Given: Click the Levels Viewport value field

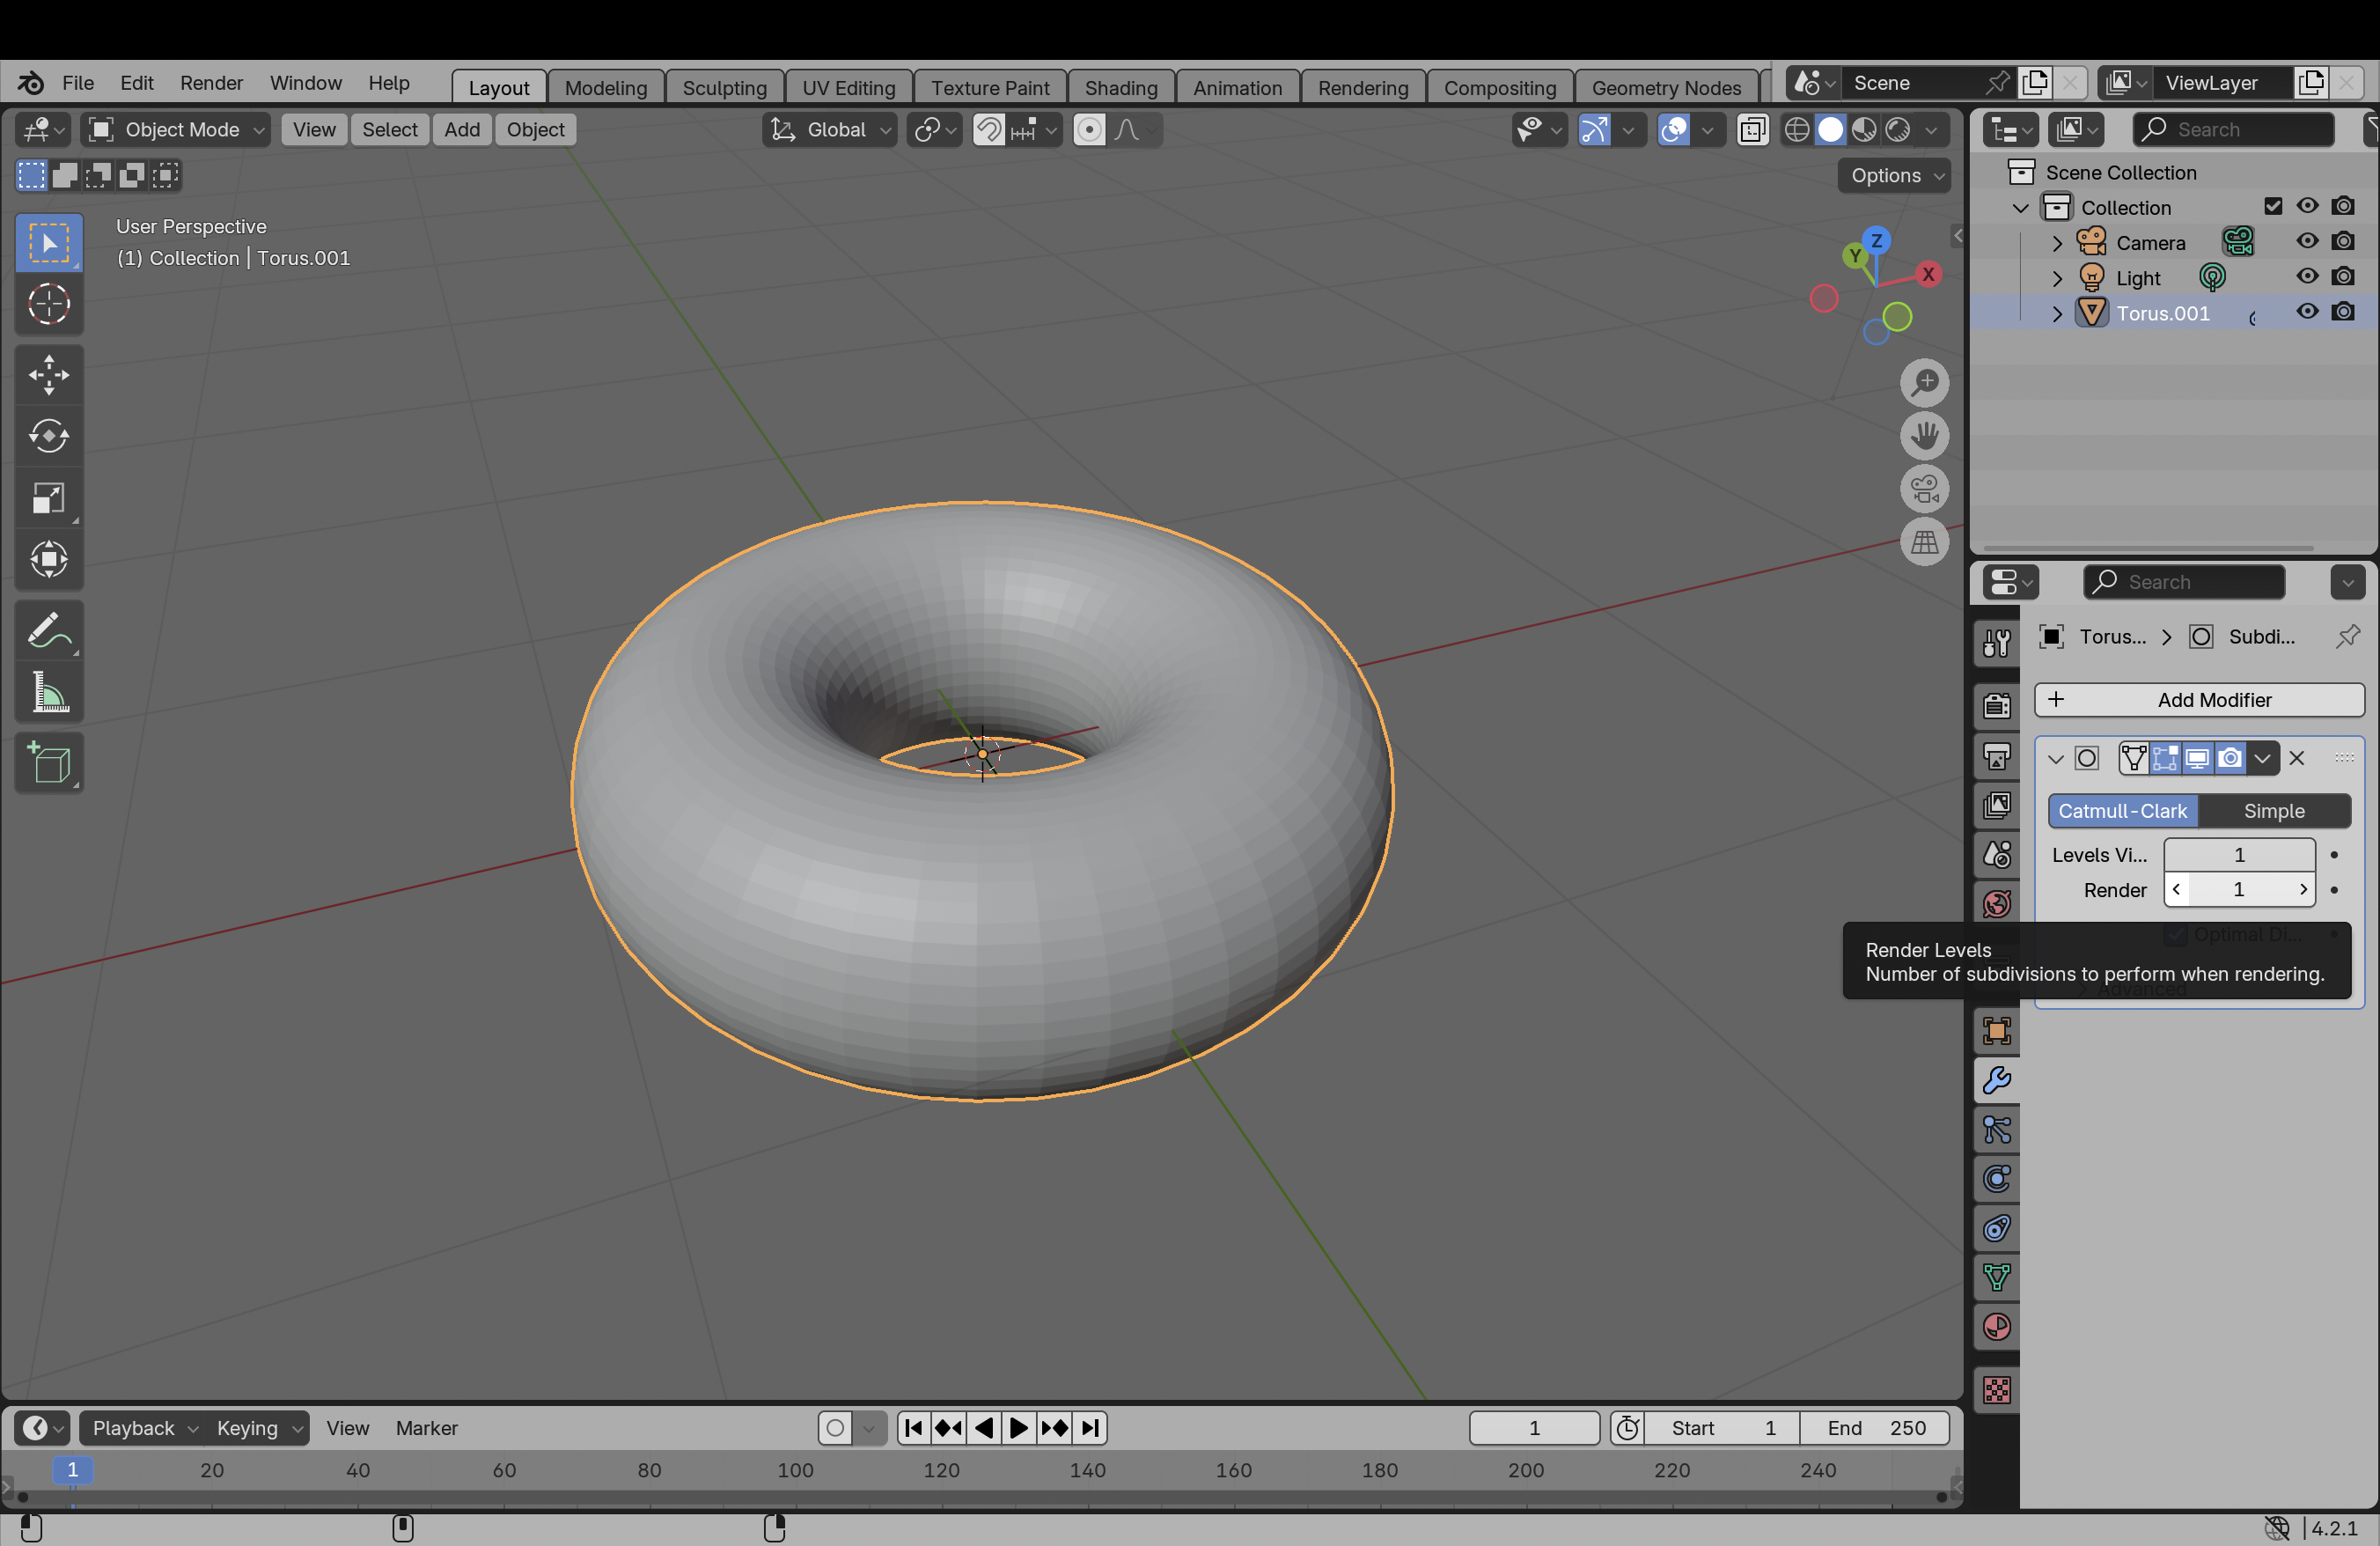Looking at the screenshot, I should pos(2238,855).
